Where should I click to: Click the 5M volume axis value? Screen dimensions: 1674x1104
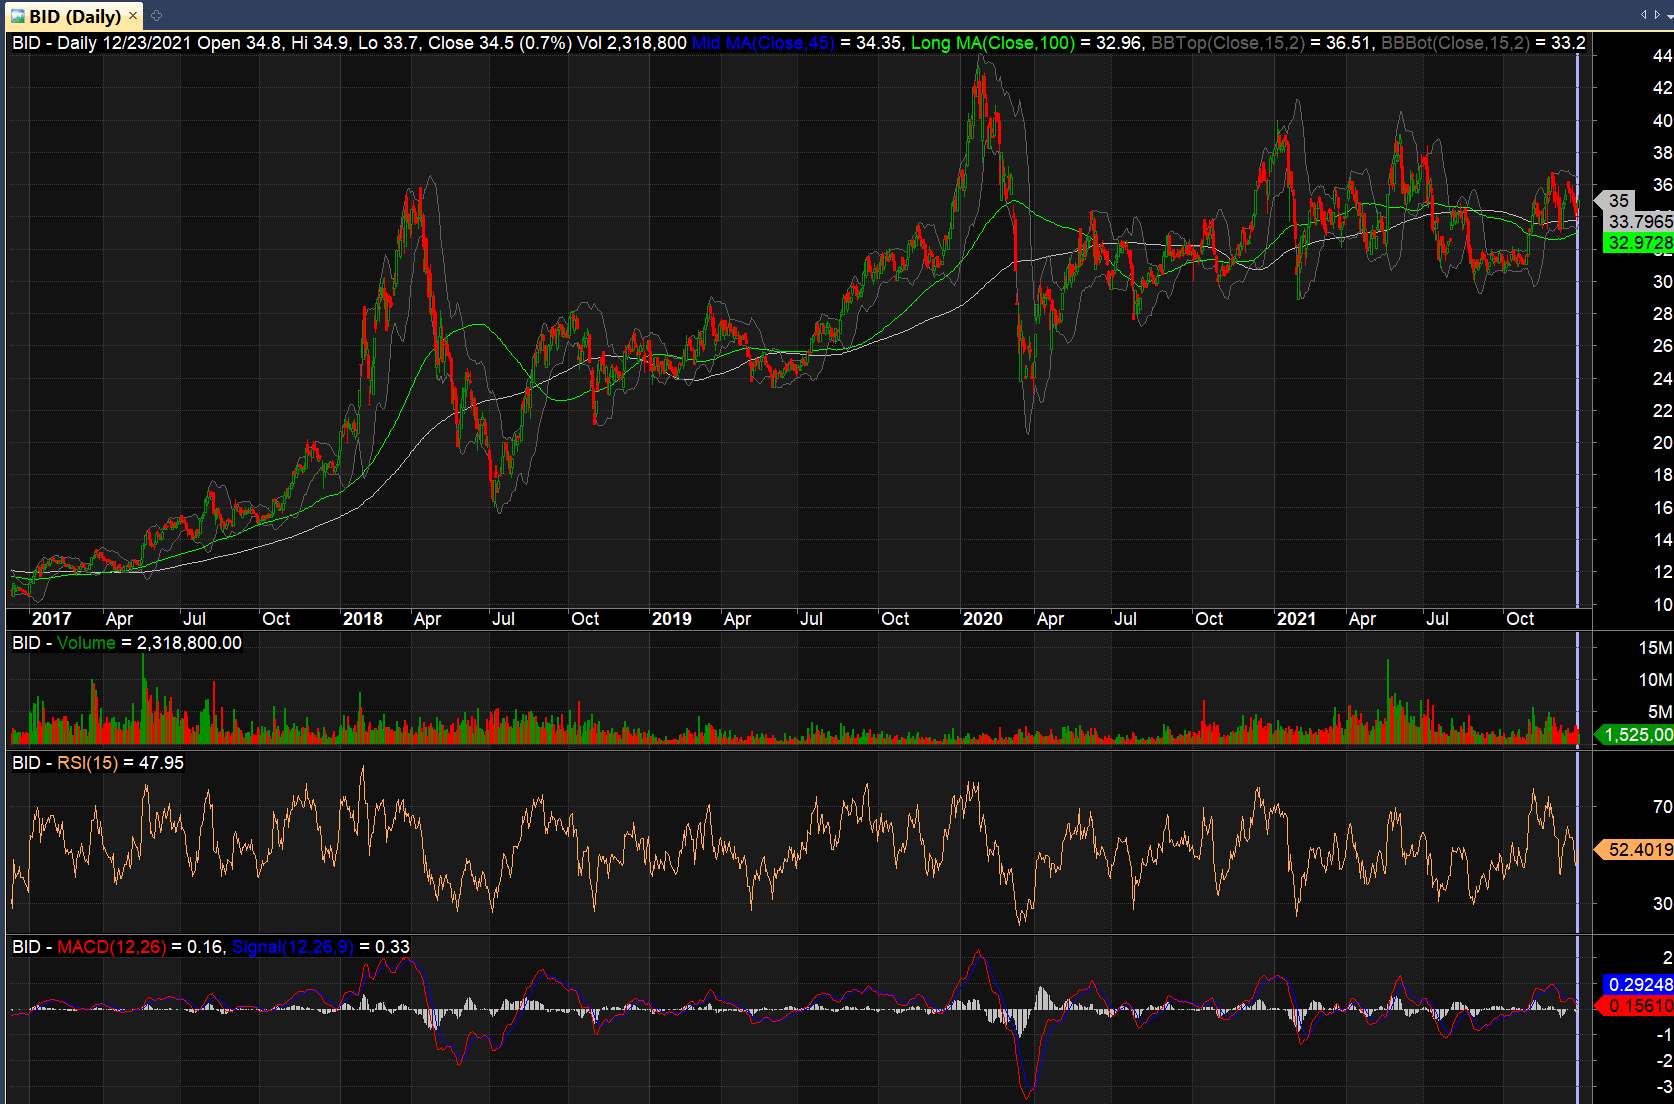point(1660,712)
